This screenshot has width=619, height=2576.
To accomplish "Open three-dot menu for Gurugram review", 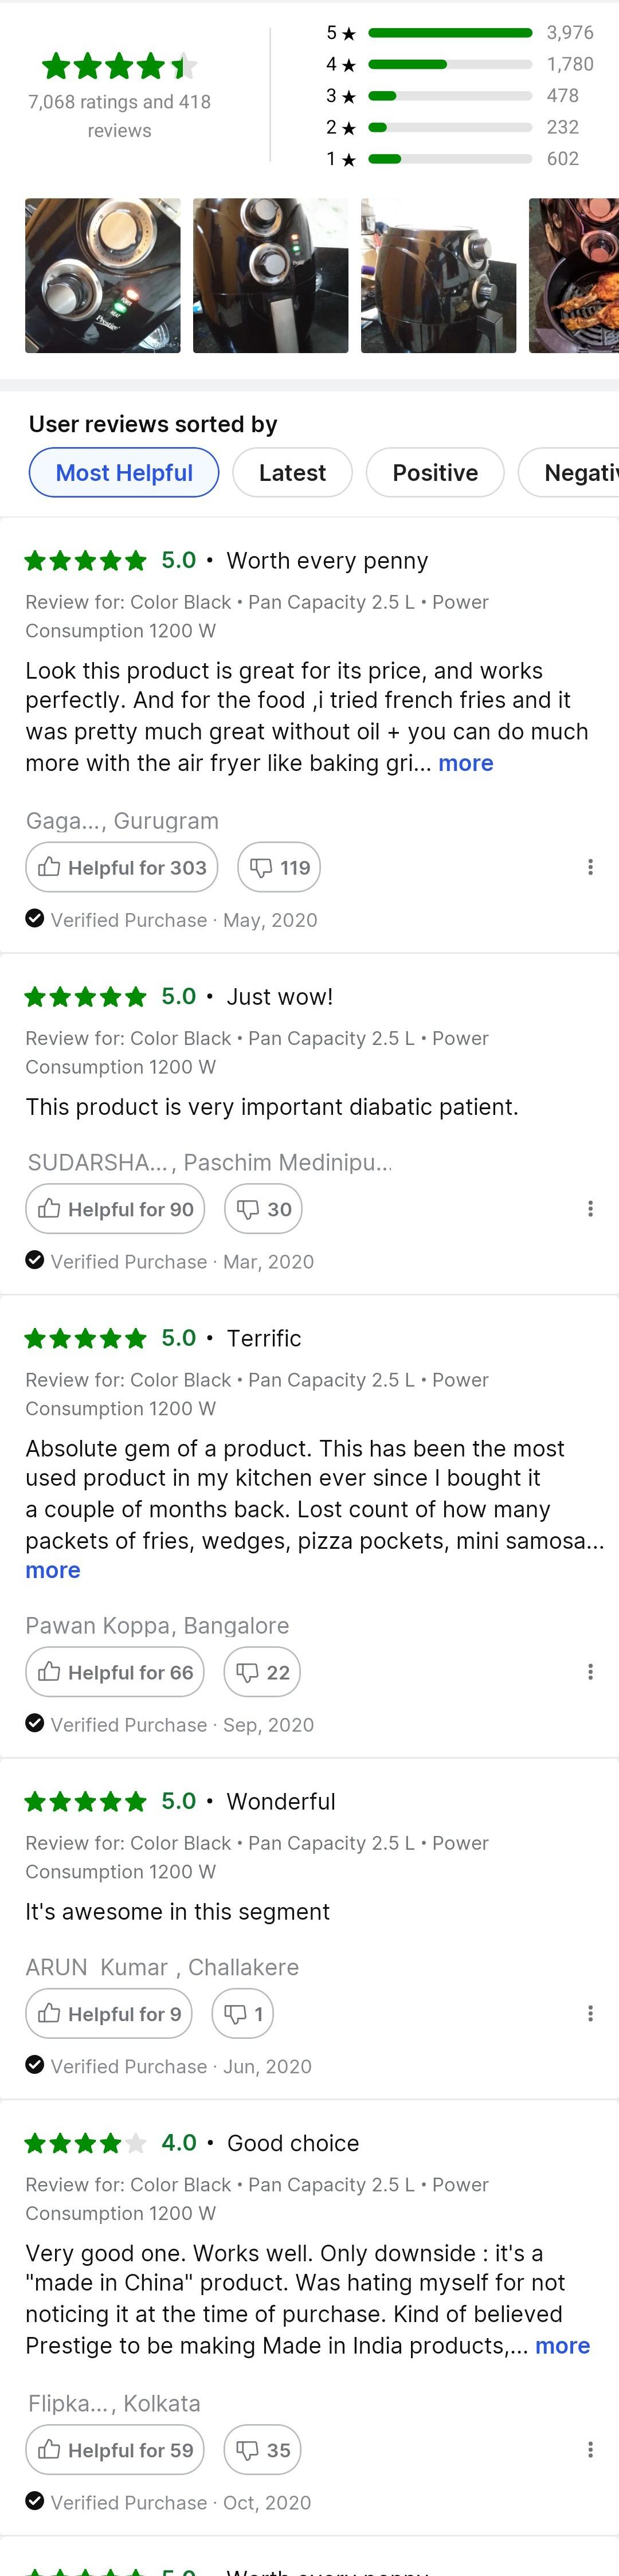I will tap(590, 867).
